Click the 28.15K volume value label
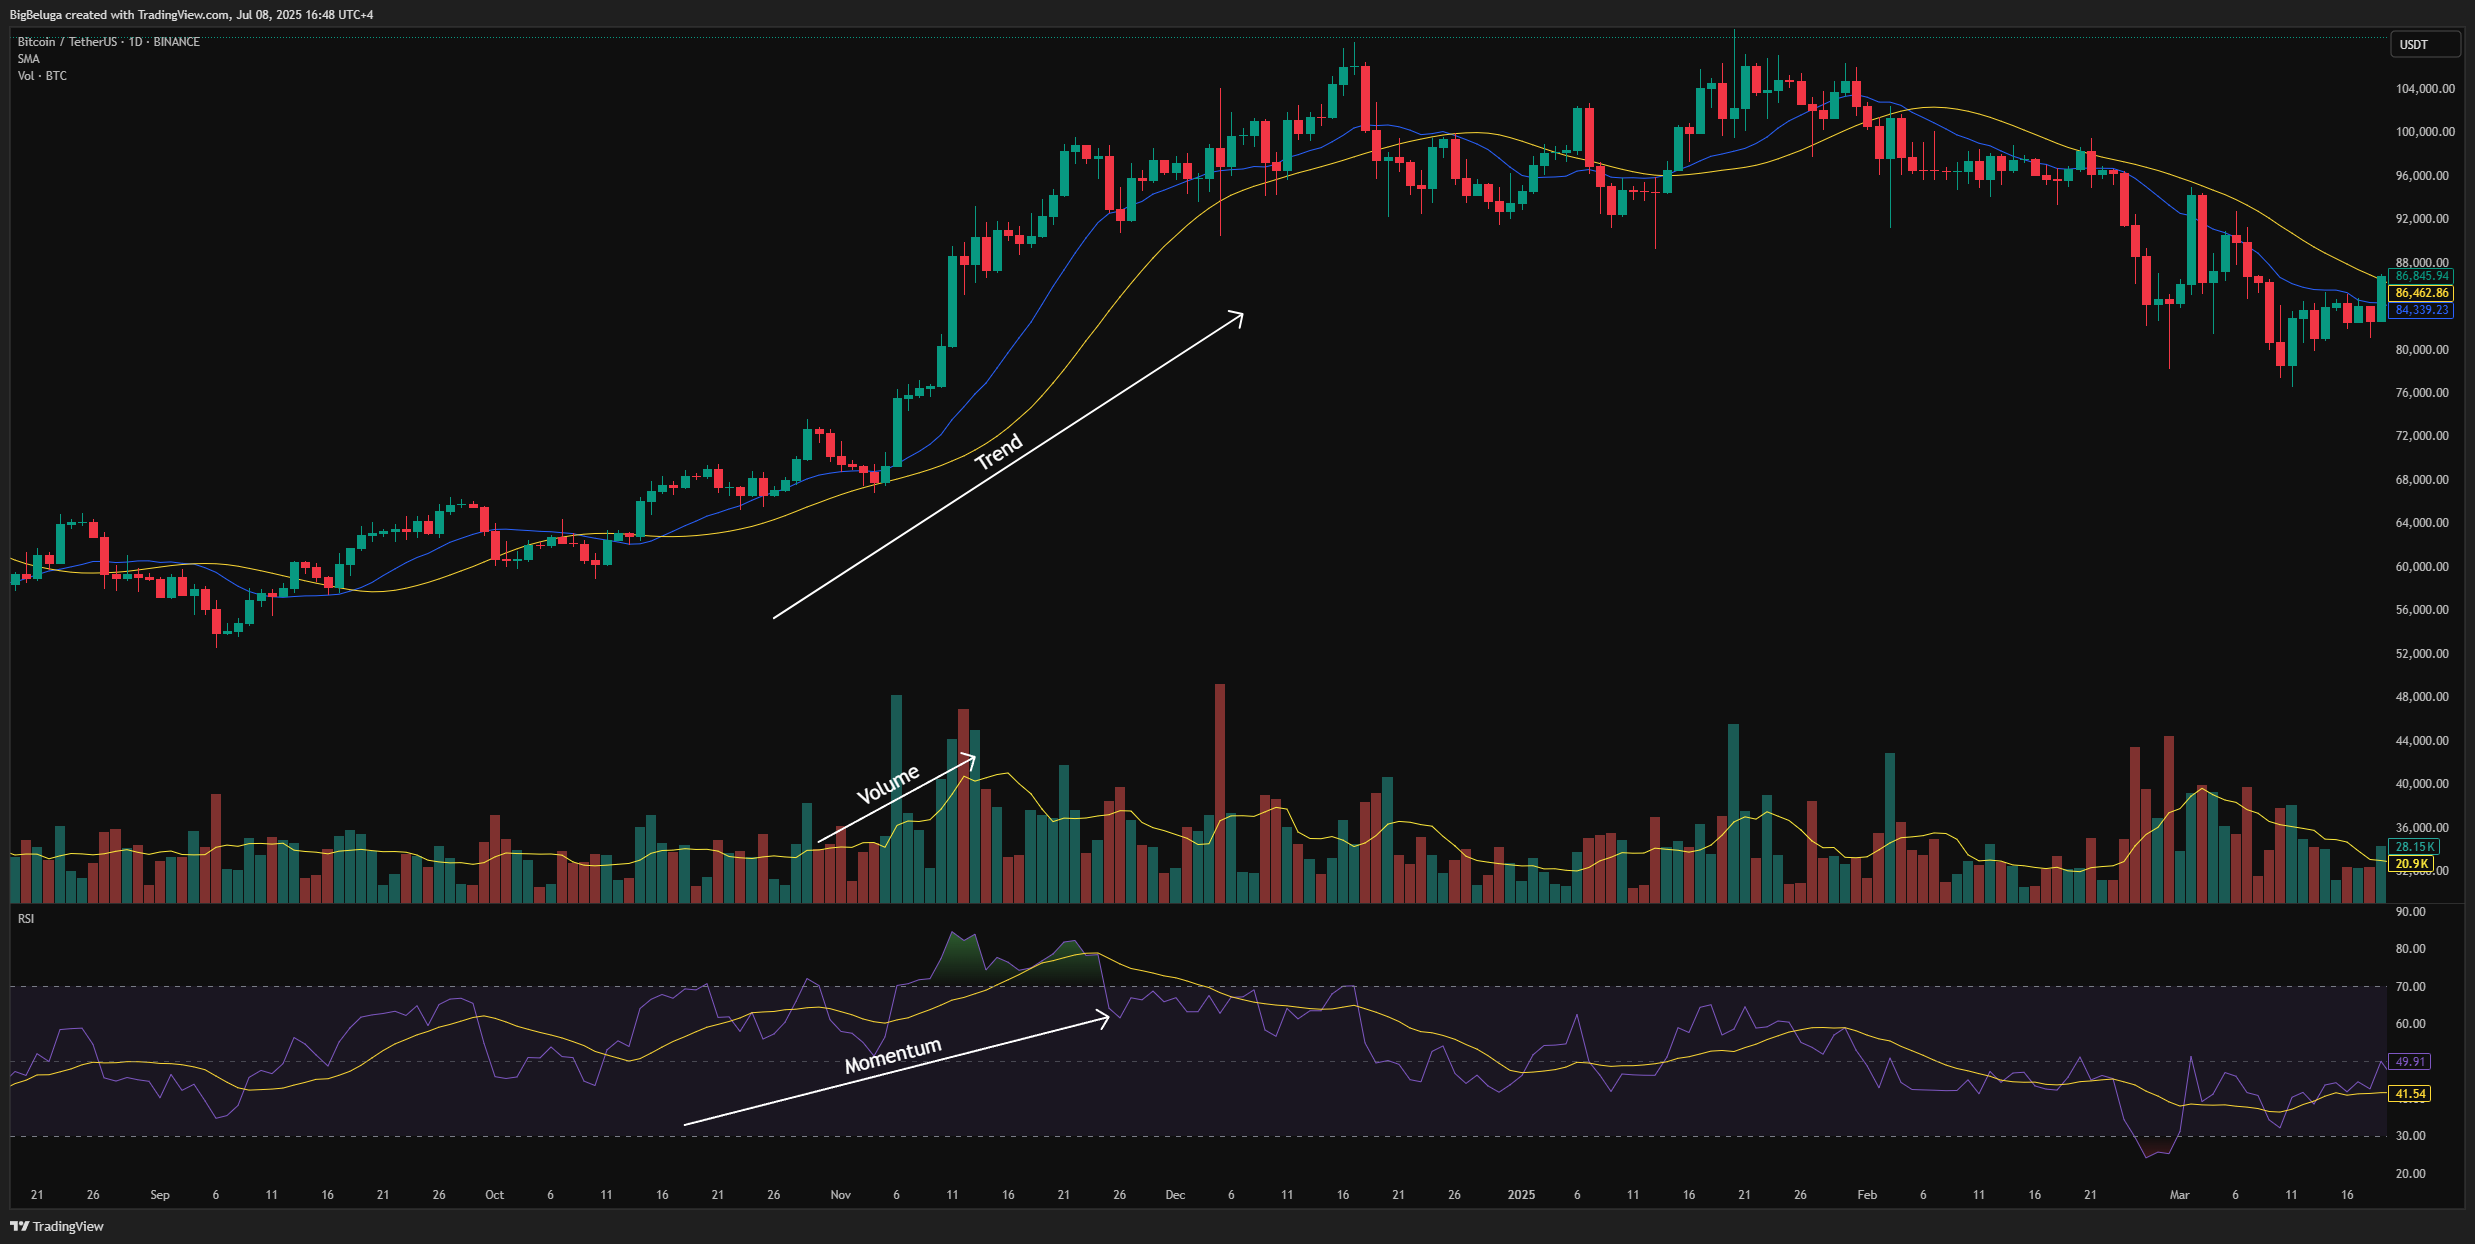 tap(2414, 847)
